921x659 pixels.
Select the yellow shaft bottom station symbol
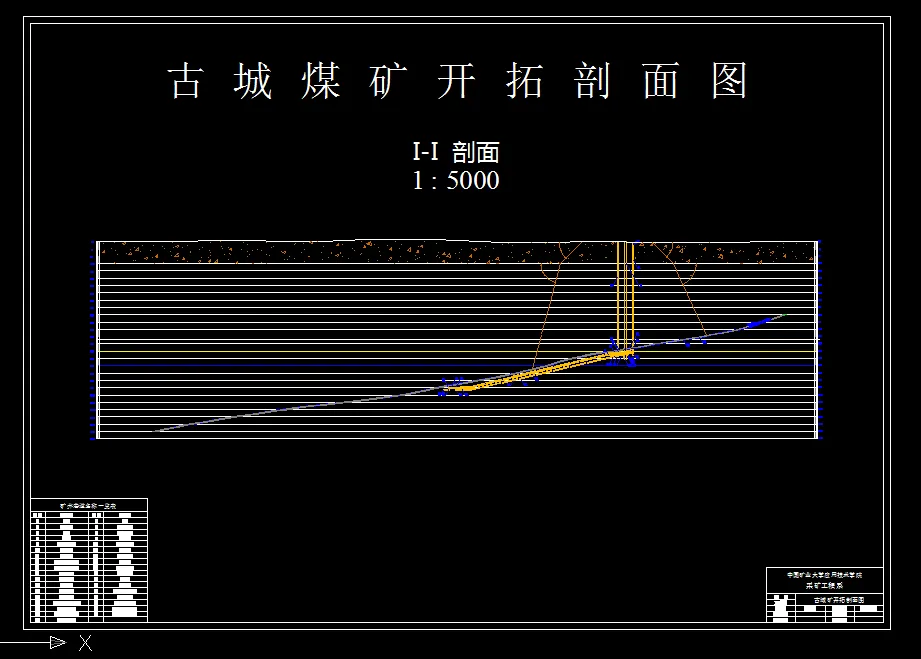coord(620,352)
